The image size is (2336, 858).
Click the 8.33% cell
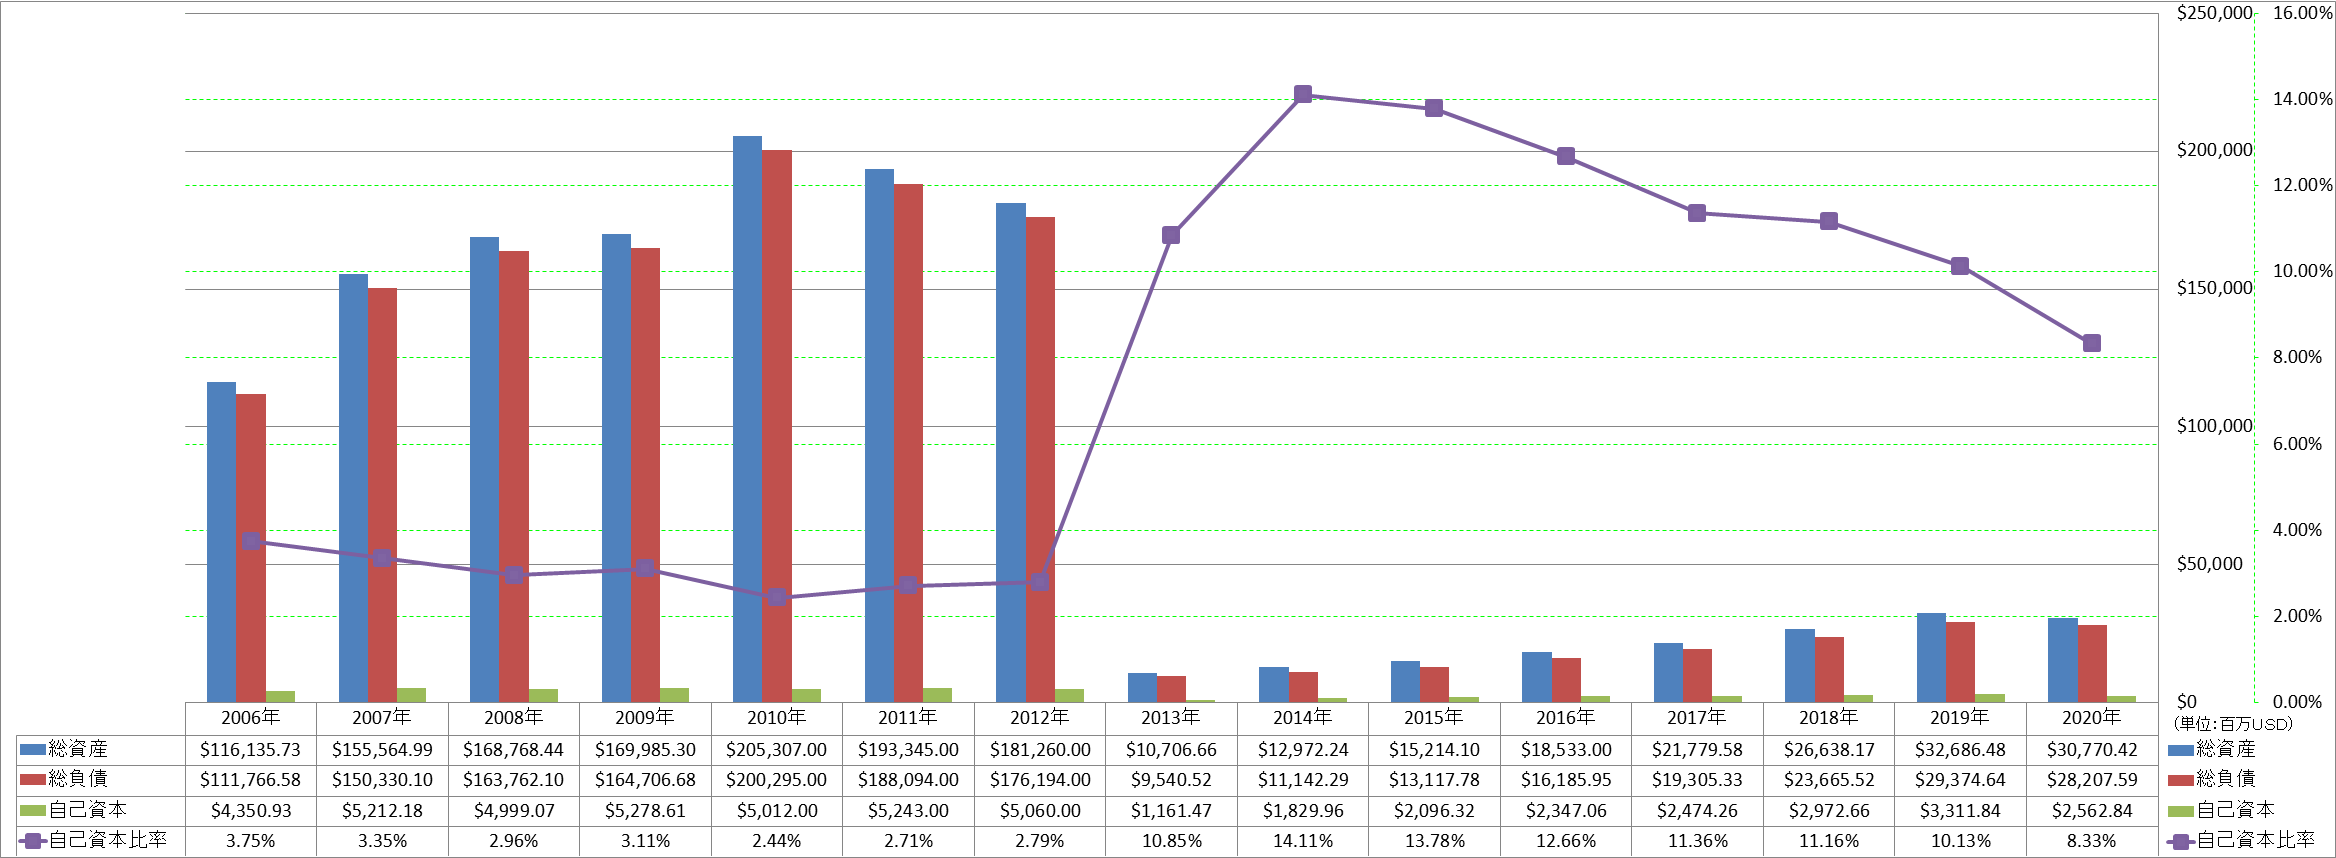(x=2091, y=841)
